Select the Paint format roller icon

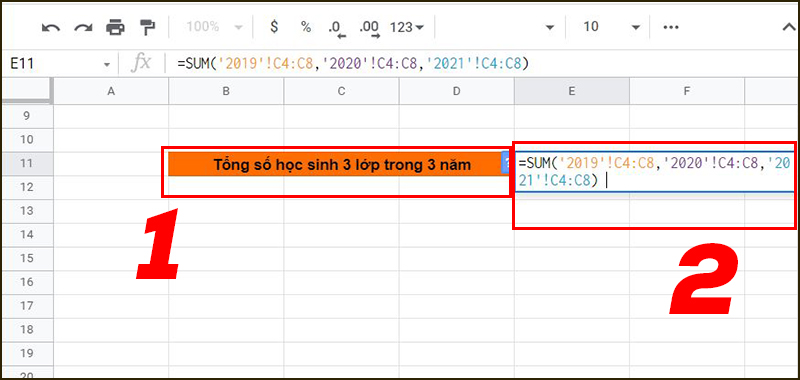pyautogui.click(x=147, y=28)
